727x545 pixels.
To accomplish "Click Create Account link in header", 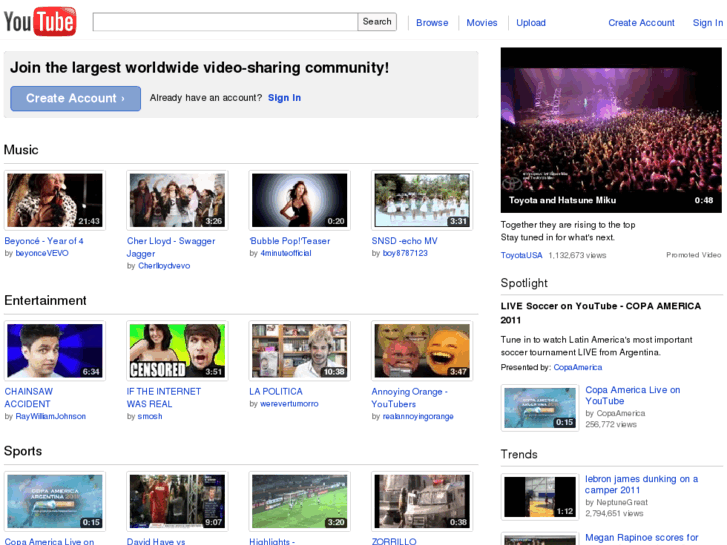I will 641,23.
